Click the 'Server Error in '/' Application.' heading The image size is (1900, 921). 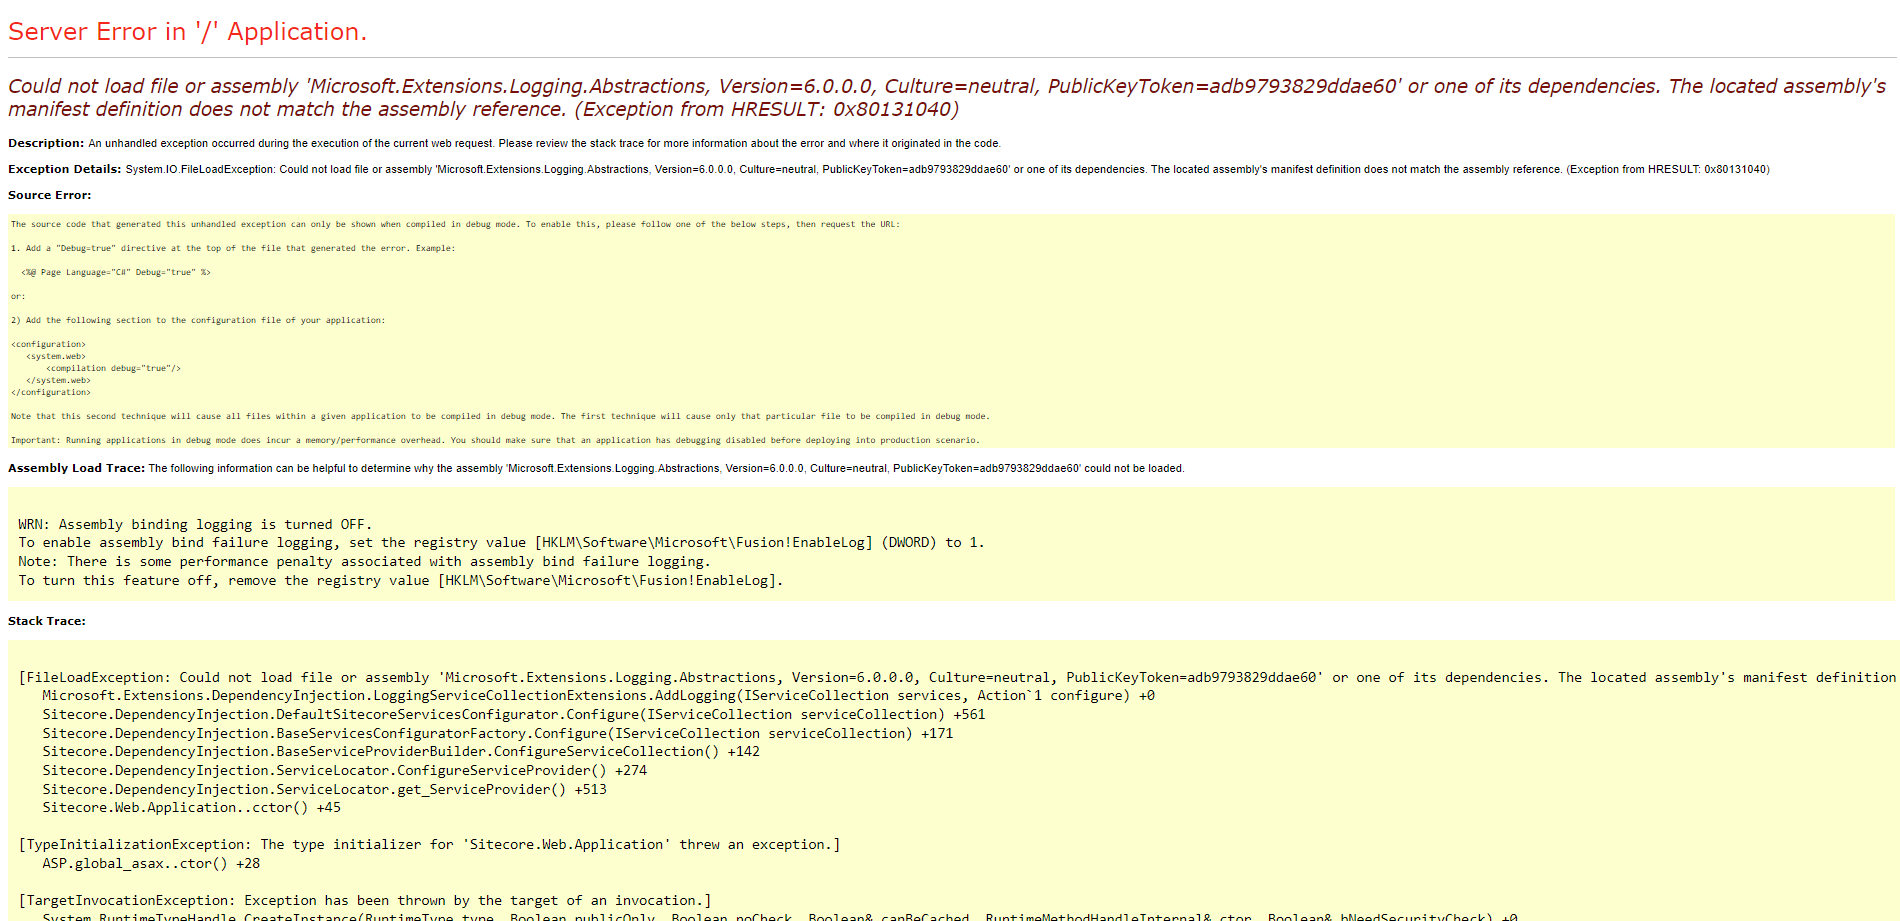pos(187,32)
